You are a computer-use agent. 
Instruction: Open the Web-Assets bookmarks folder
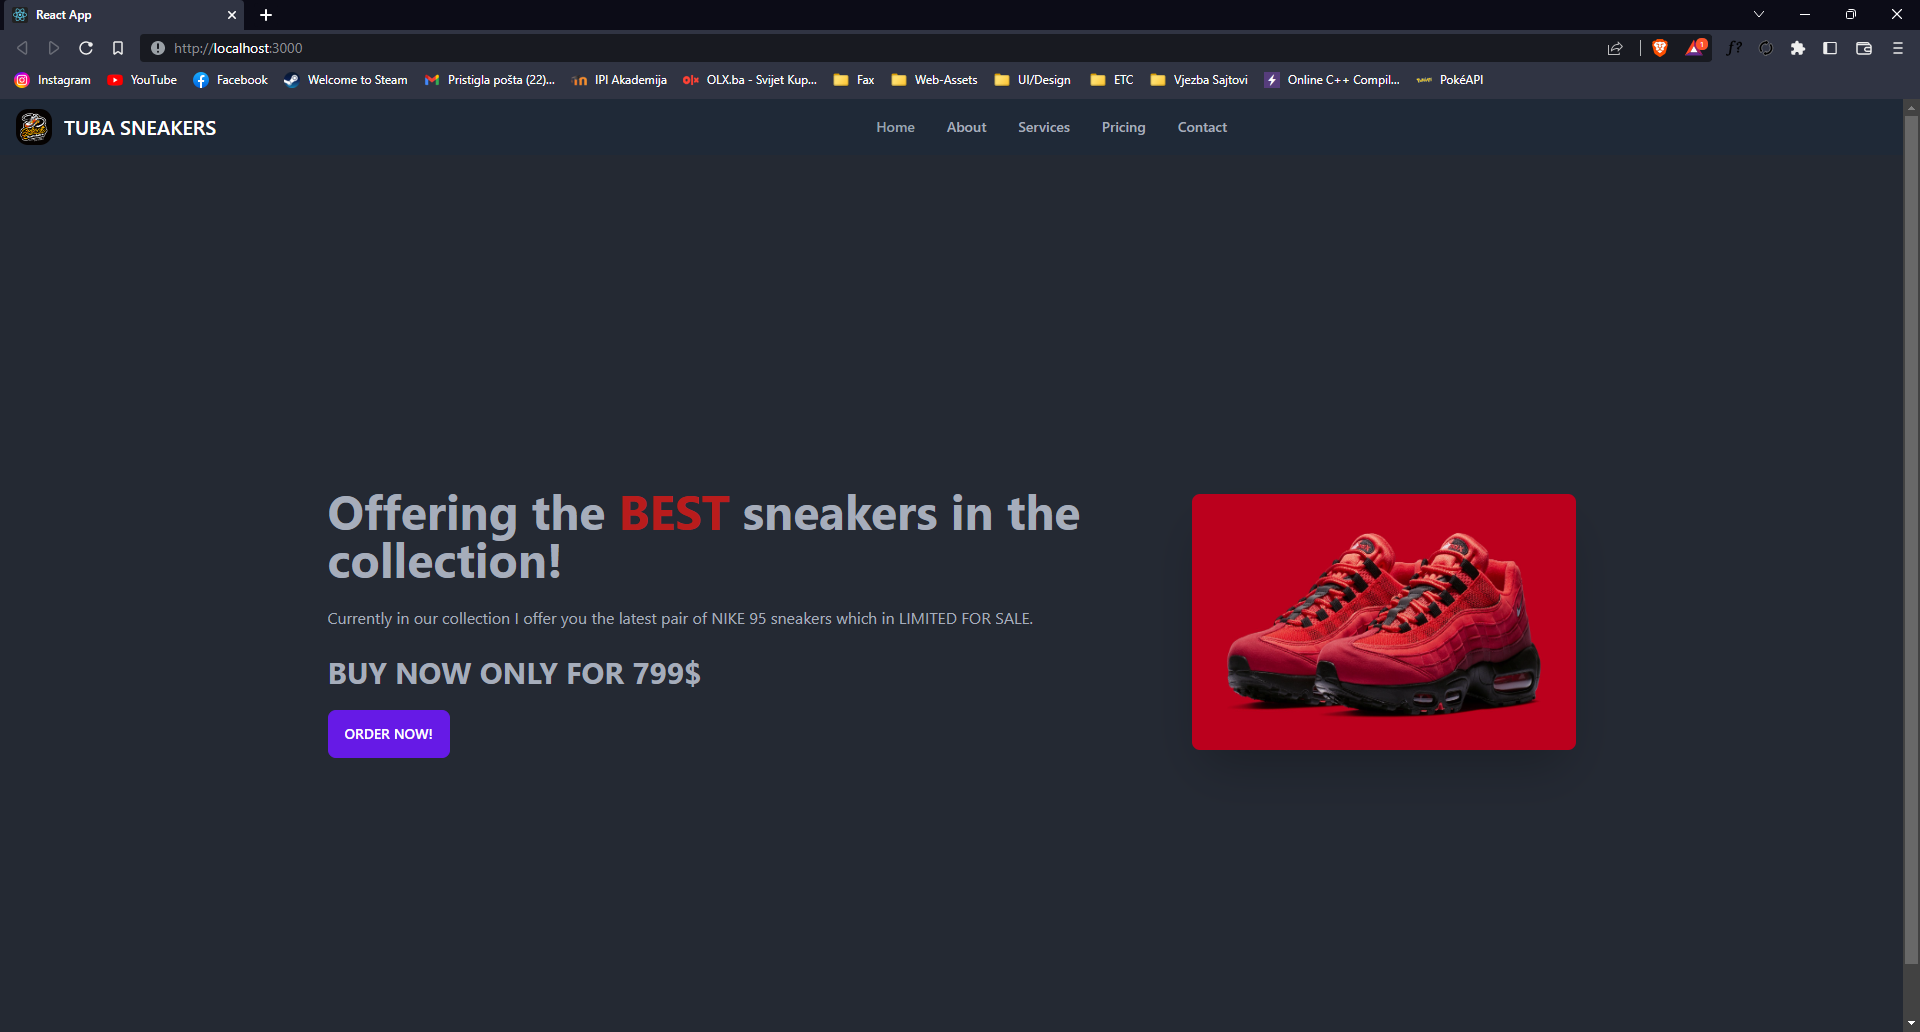[934, 80]
